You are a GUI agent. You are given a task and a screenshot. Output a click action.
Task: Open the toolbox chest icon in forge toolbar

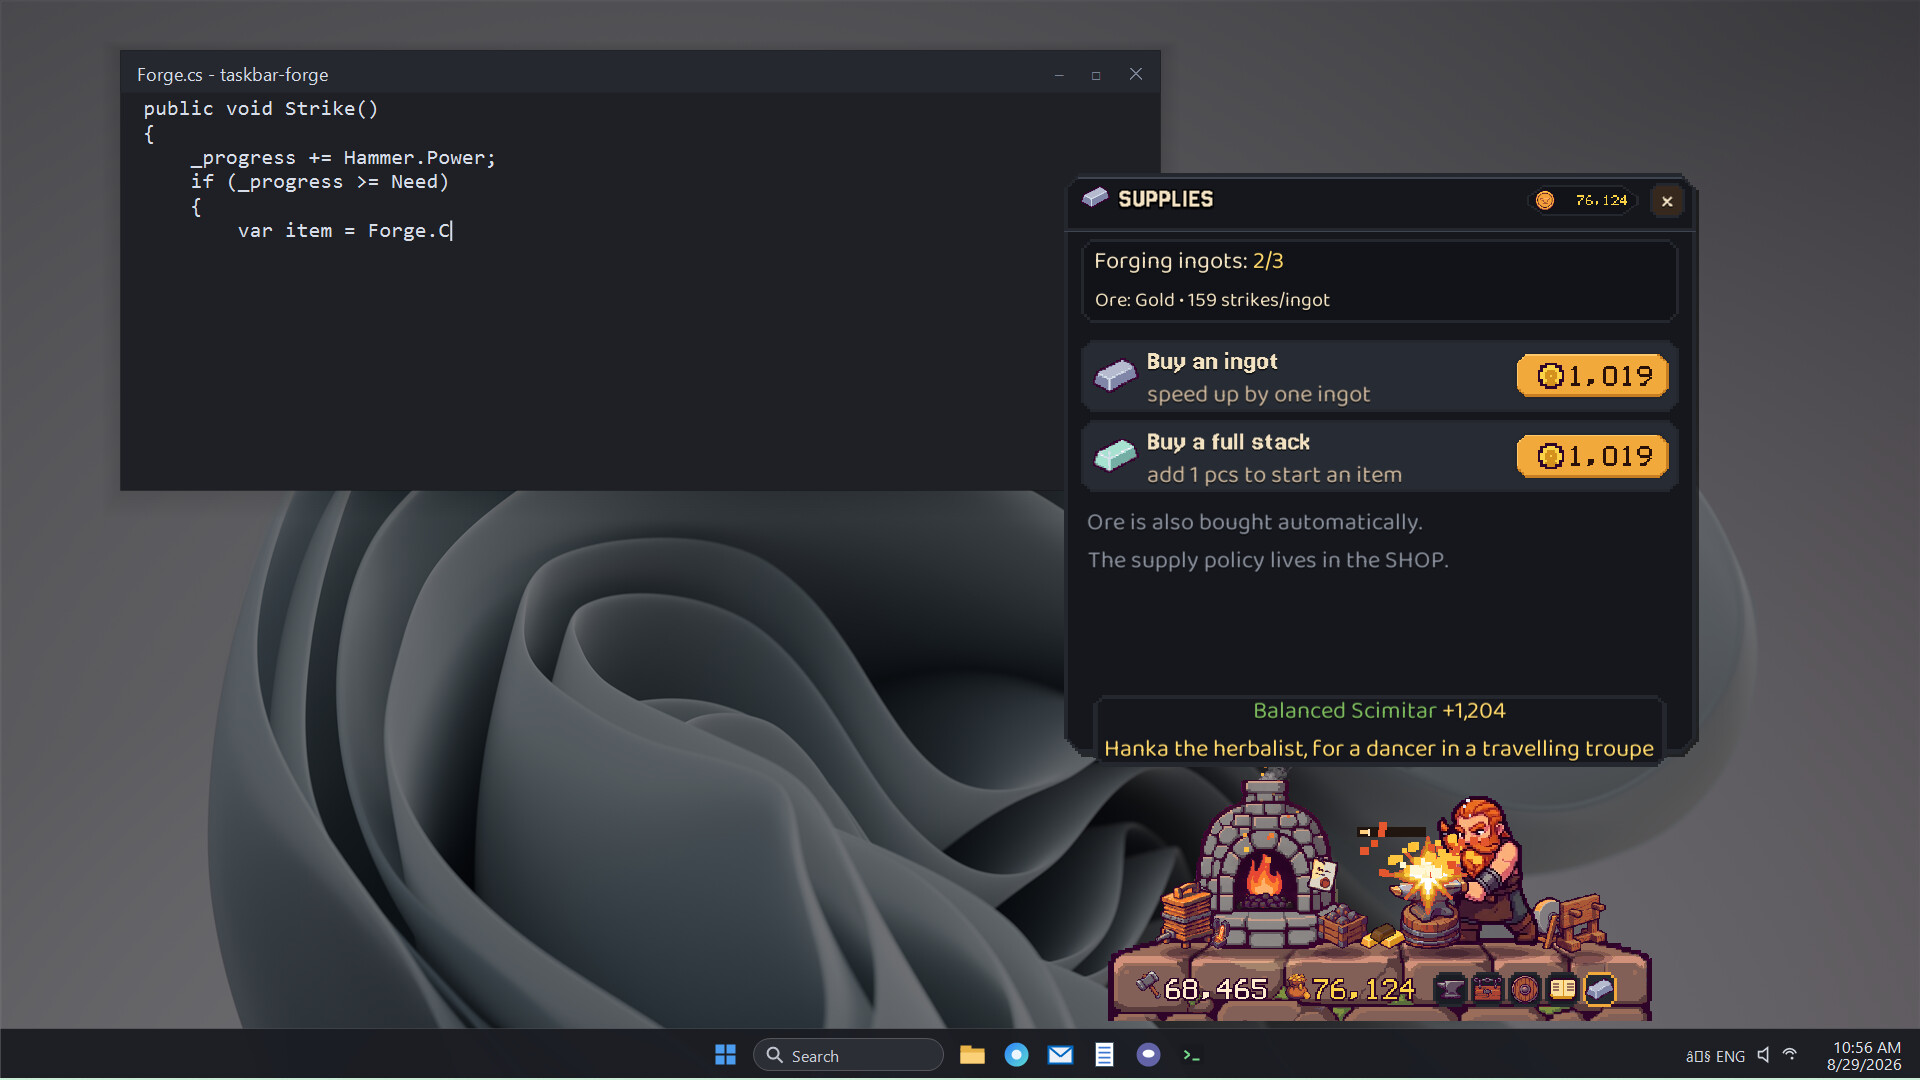coord(1487,989)
